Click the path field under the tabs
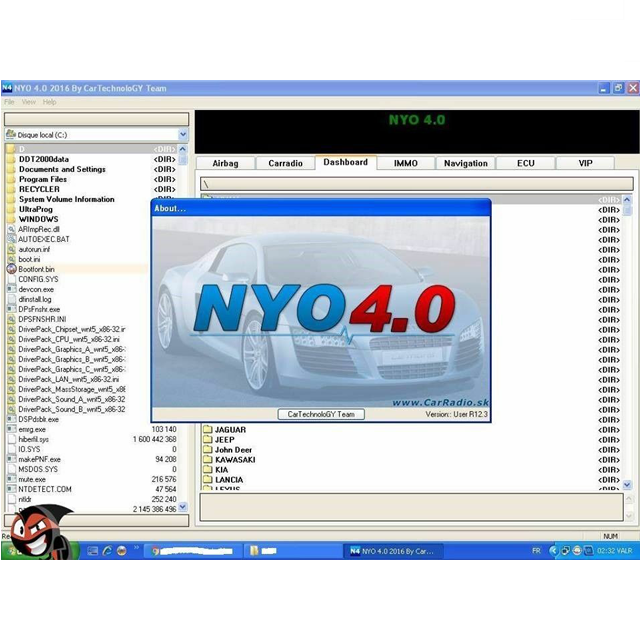The width and height of the screenshot is (640, 640). click(x=416, y=184)
